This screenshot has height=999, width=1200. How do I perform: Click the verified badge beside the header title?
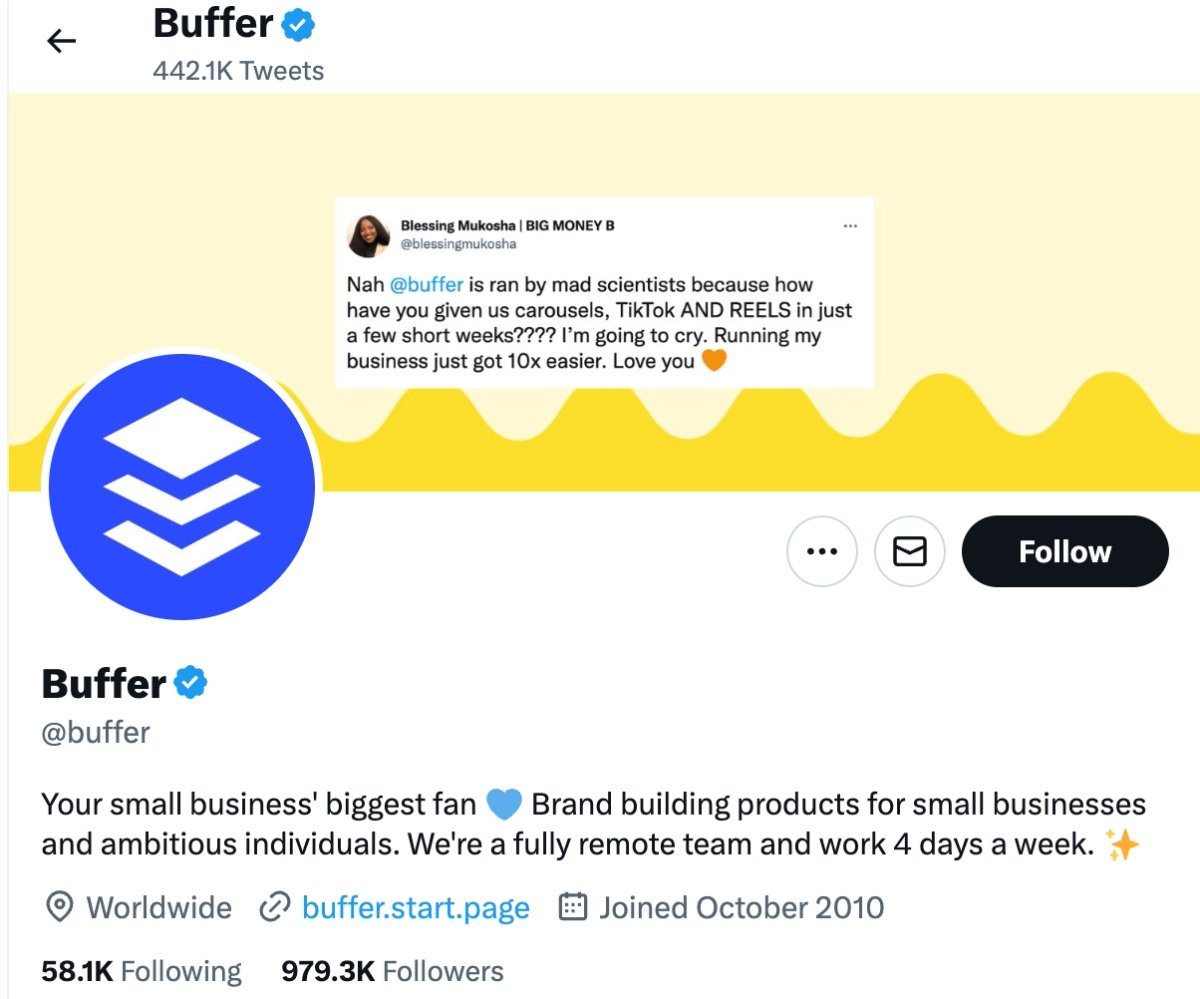[298, 25]
